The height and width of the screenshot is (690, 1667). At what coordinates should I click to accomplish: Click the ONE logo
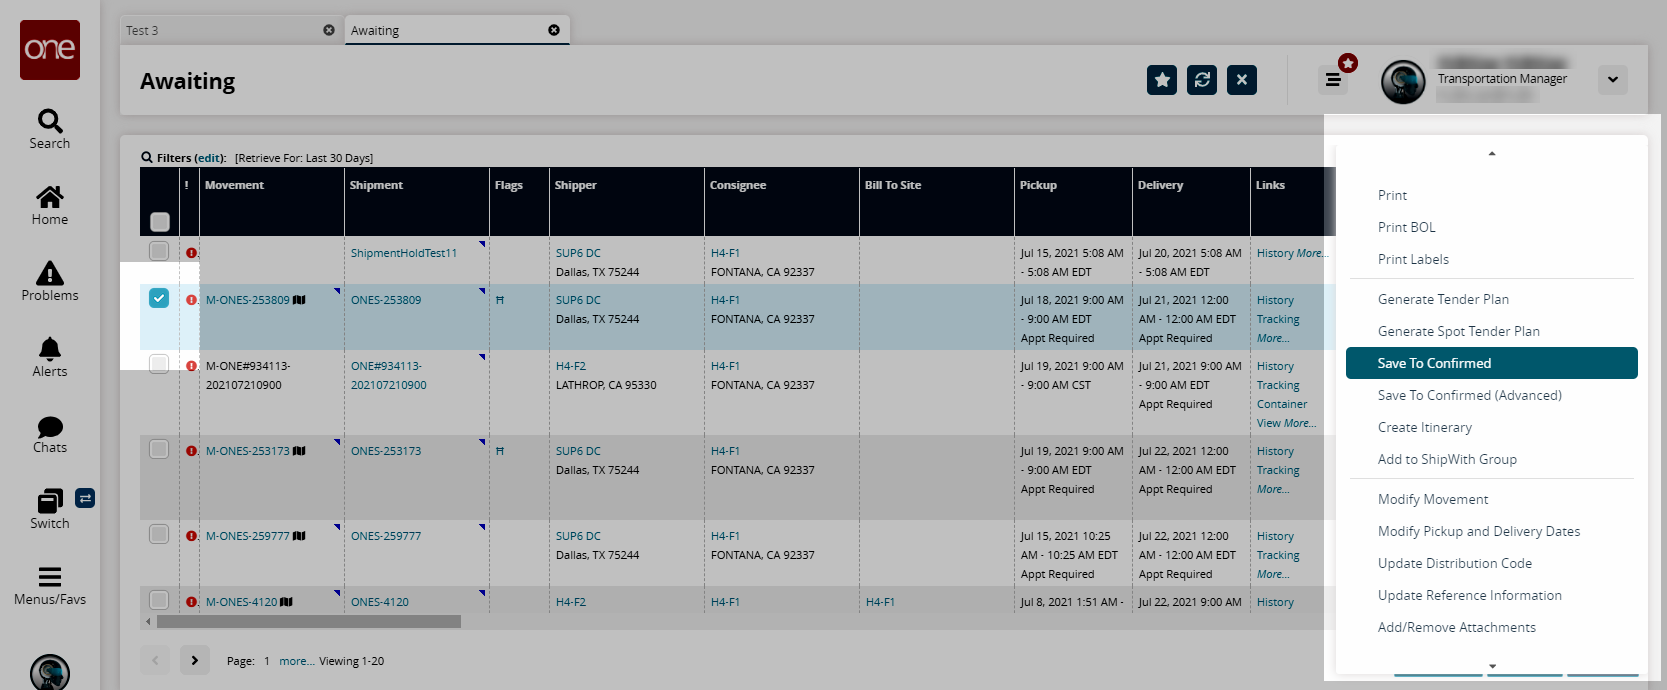click(x=50, y=50)
